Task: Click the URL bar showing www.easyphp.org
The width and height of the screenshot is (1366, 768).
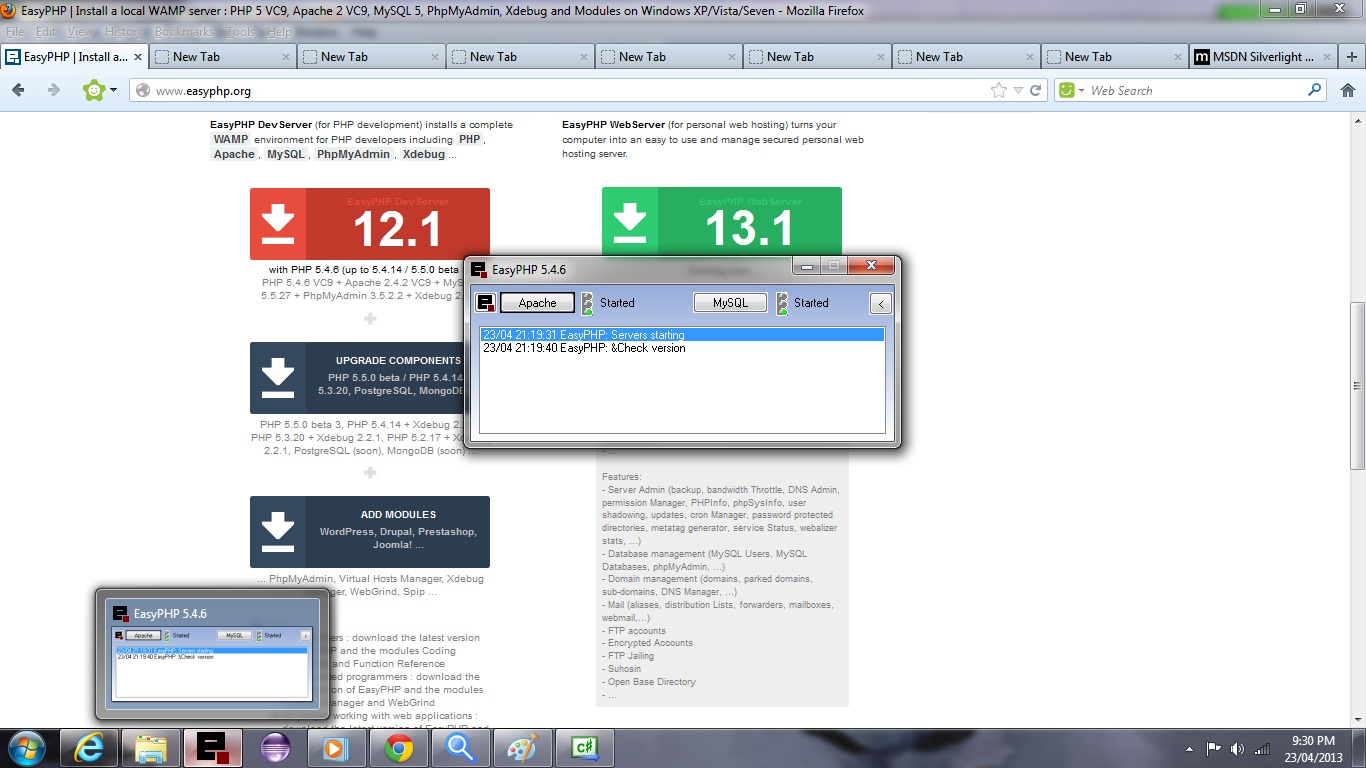Action: pos(570,90)
